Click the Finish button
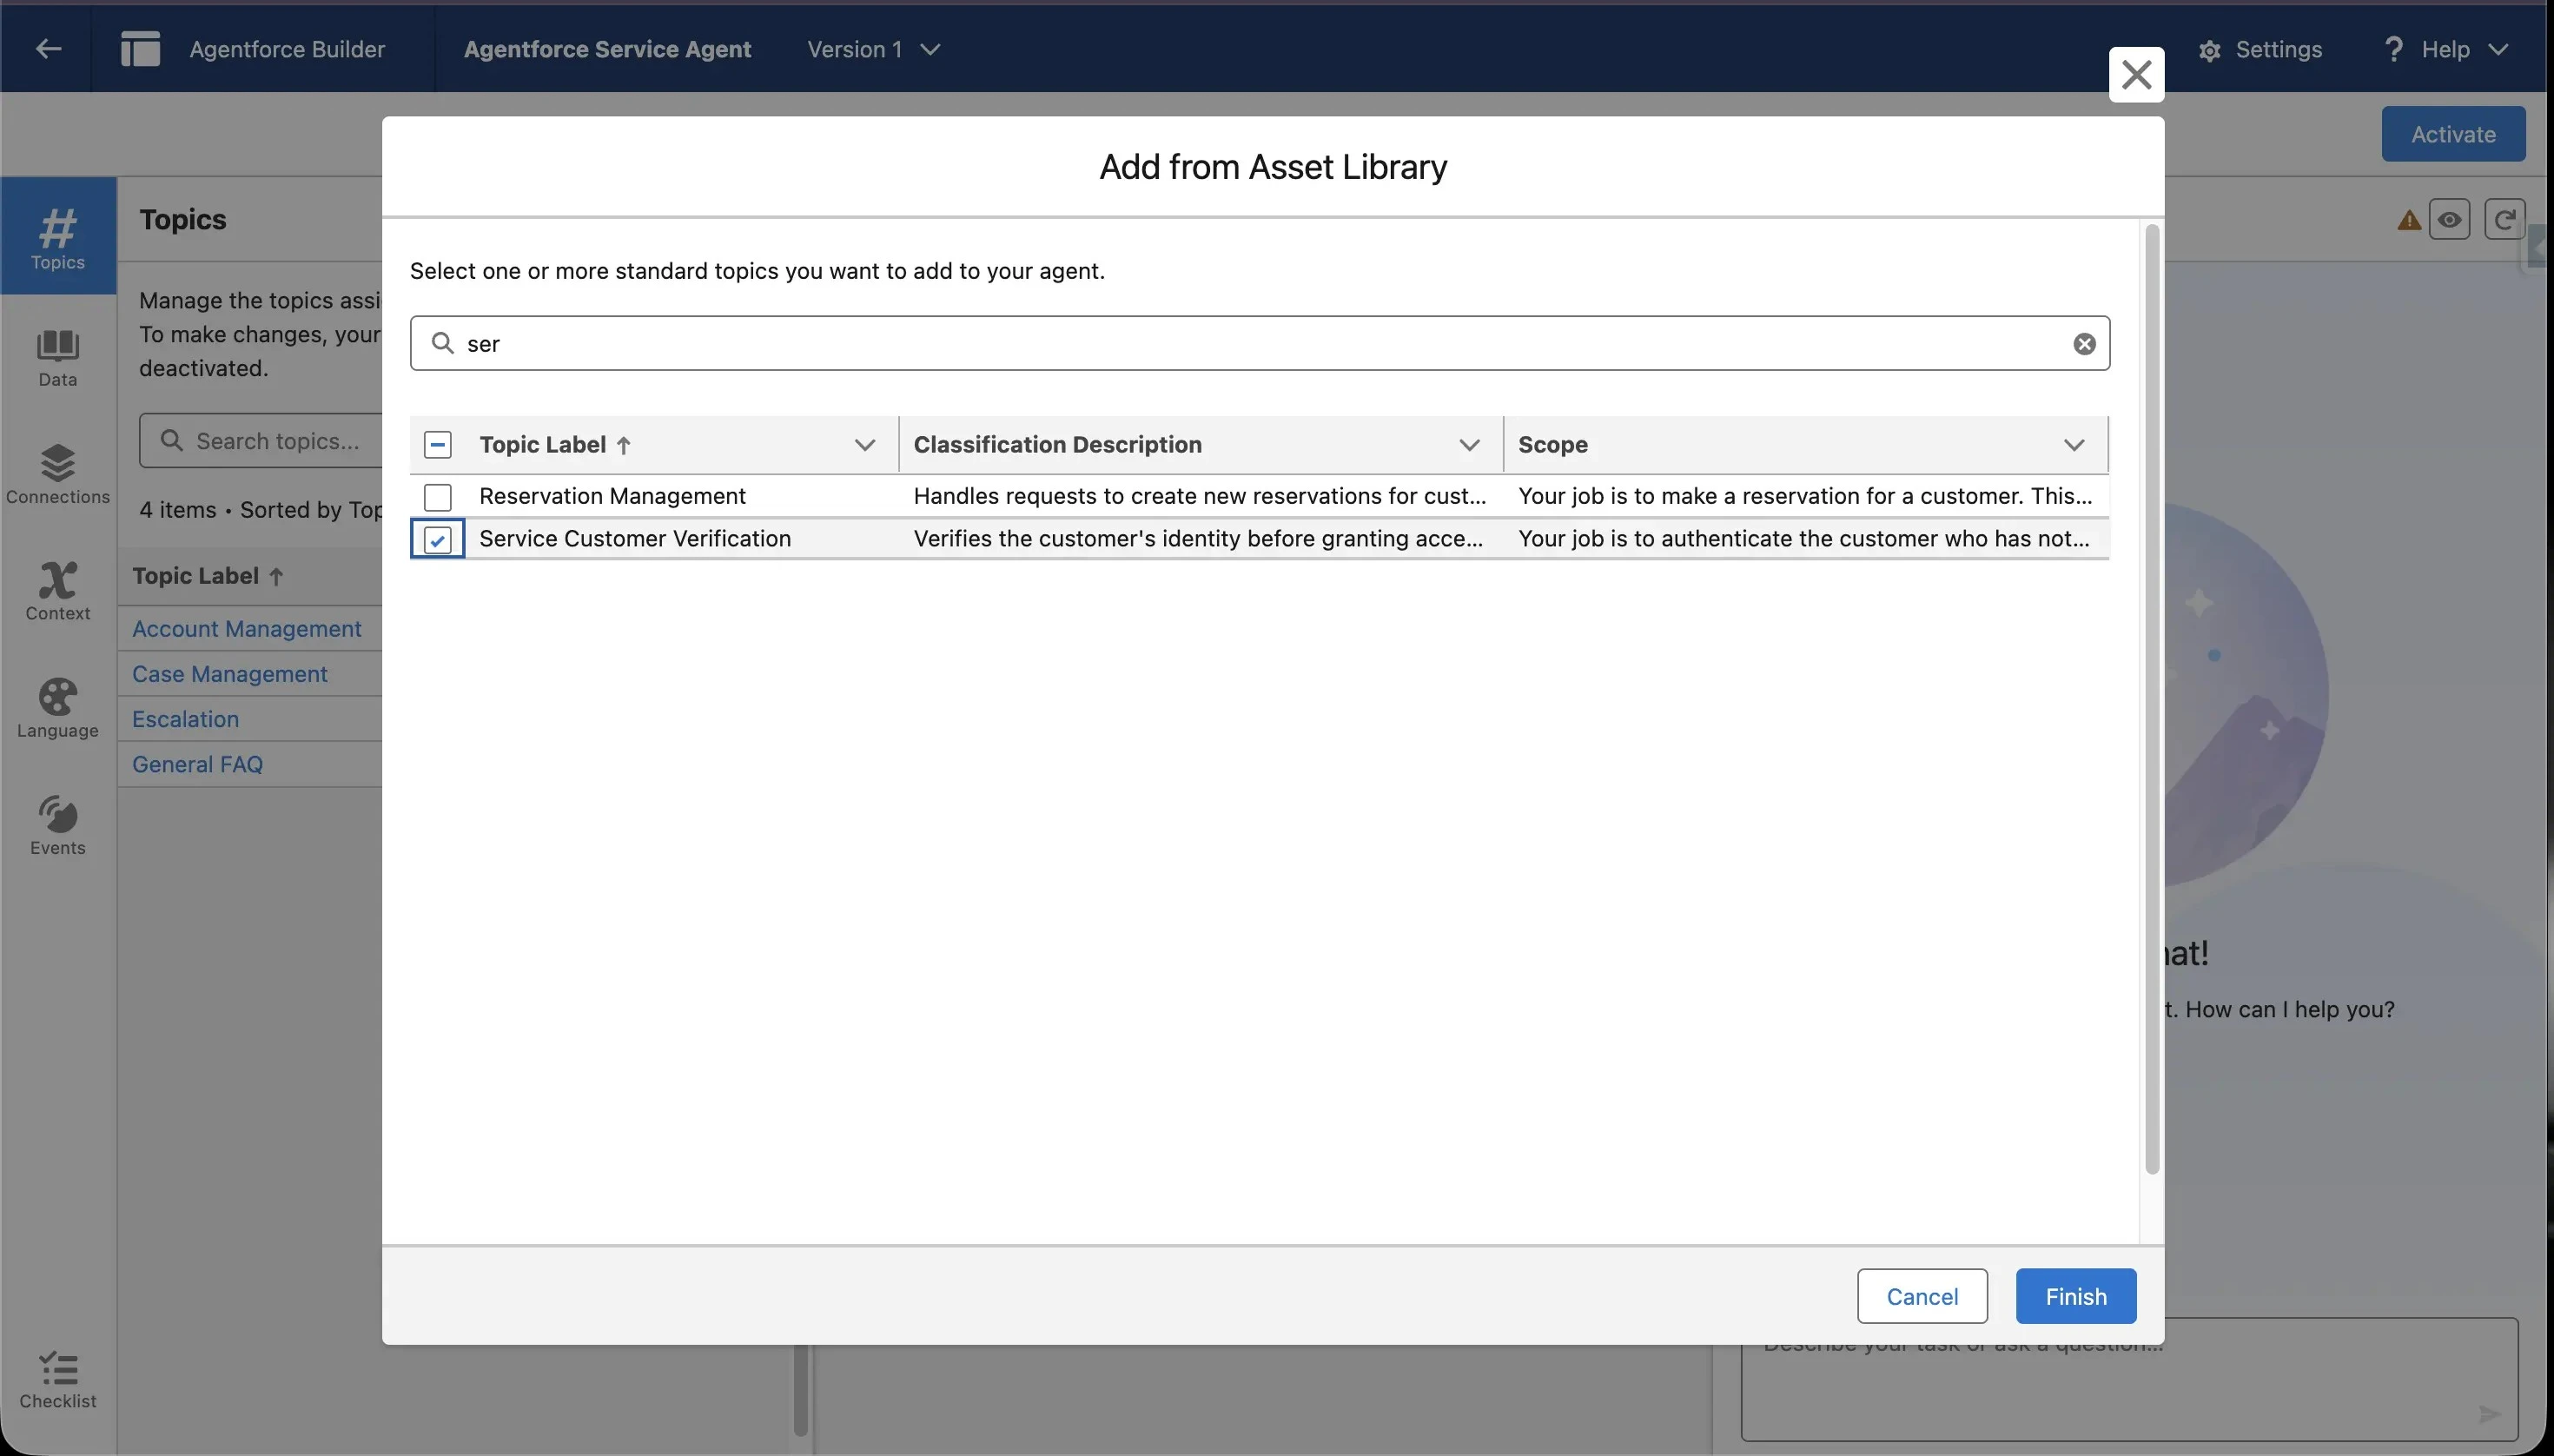Image resolution: width=2554 pixels, height=1456 pixels. [x=2075, y=1296]
